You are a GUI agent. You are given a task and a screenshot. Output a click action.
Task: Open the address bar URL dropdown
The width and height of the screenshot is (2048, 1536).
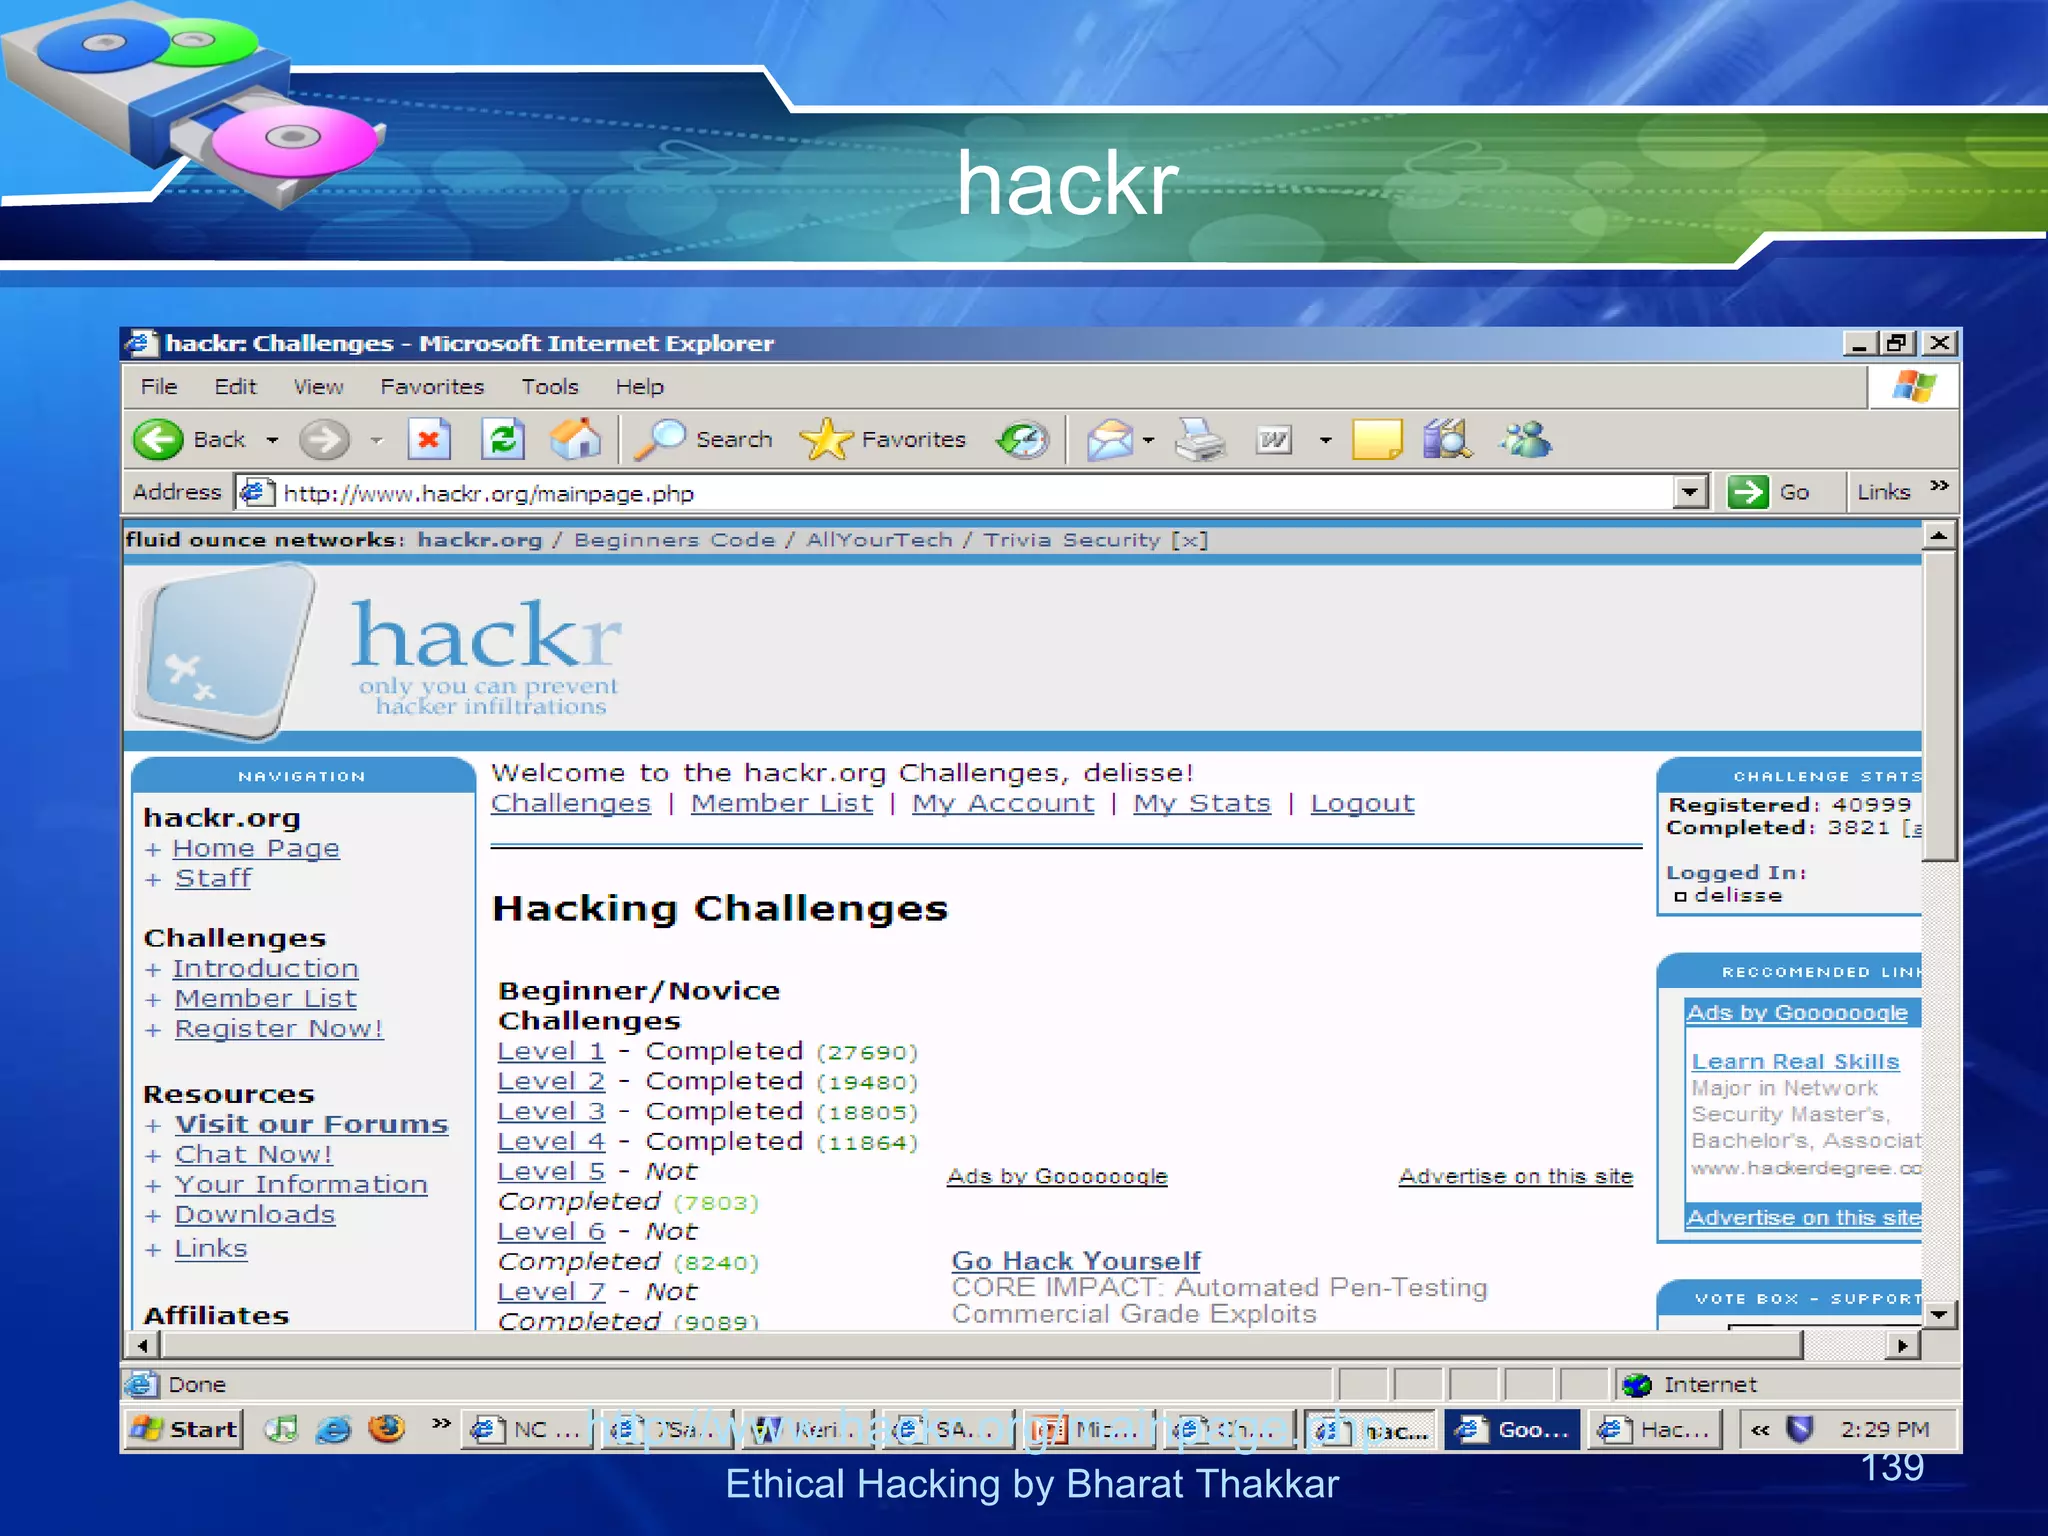pos(1690,492)
